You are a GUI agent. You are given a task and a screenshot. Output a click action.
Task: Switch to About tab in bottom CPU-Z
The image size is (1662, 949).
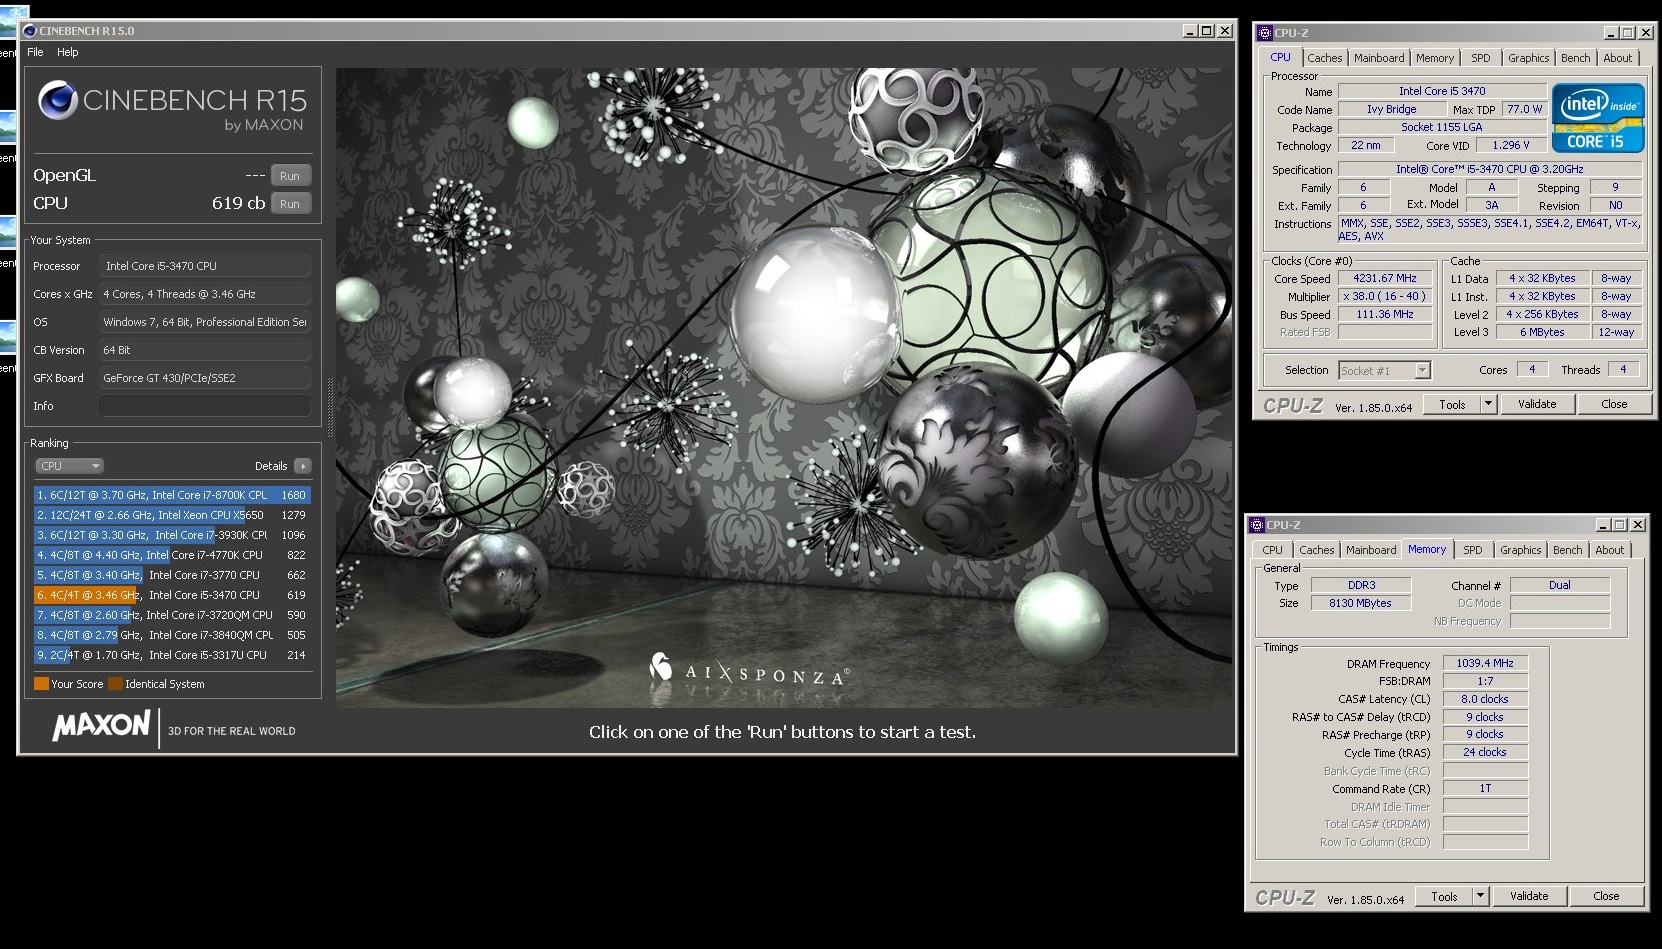point(1609,550)
